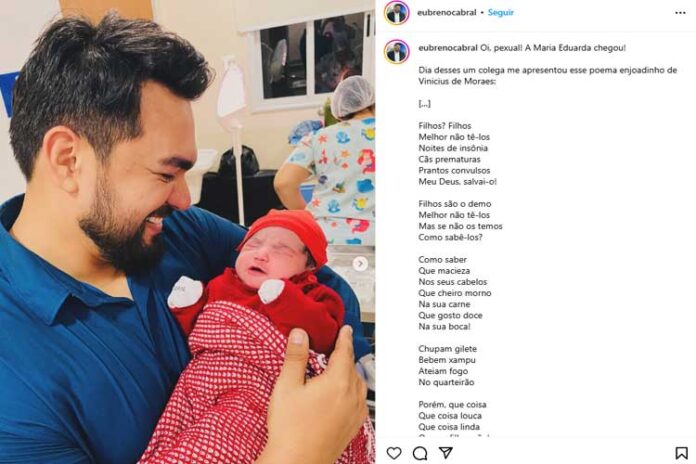Click the photo of the father holding the baby
This screenshot has width=696, height=464.
click(187, 232)
